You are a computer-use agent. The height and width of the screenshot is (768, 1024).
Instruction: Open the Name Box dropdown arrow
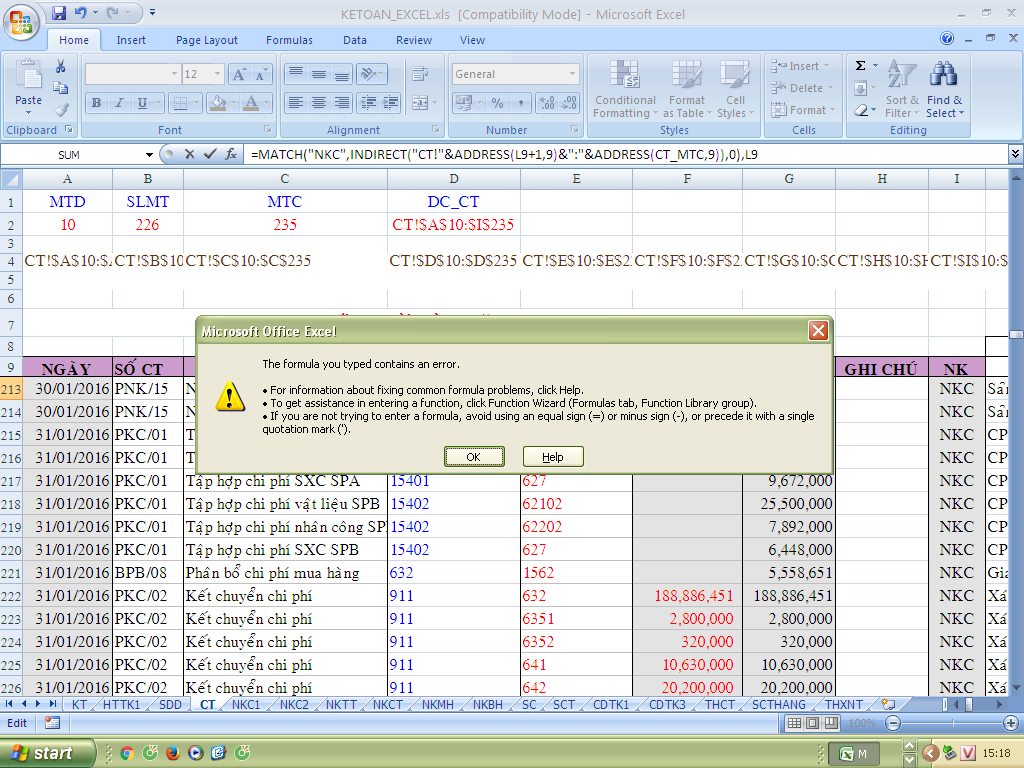coord(149,155)
